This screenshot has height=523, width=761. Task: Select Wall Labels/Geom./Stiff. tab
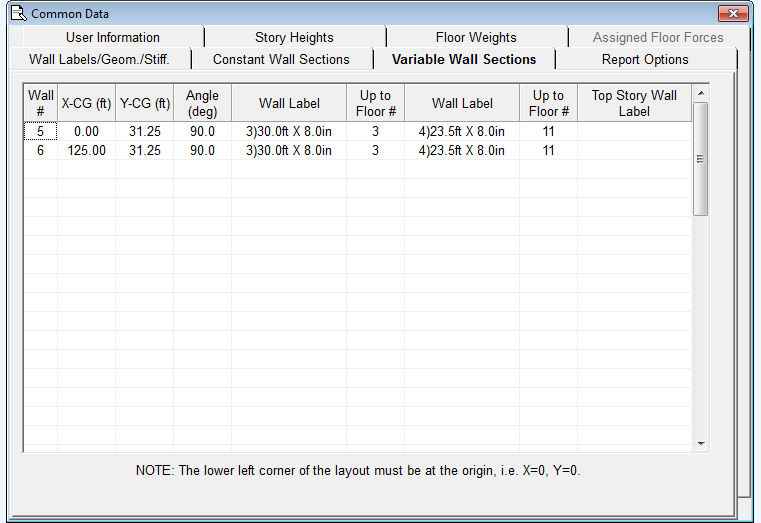[99, 60]
